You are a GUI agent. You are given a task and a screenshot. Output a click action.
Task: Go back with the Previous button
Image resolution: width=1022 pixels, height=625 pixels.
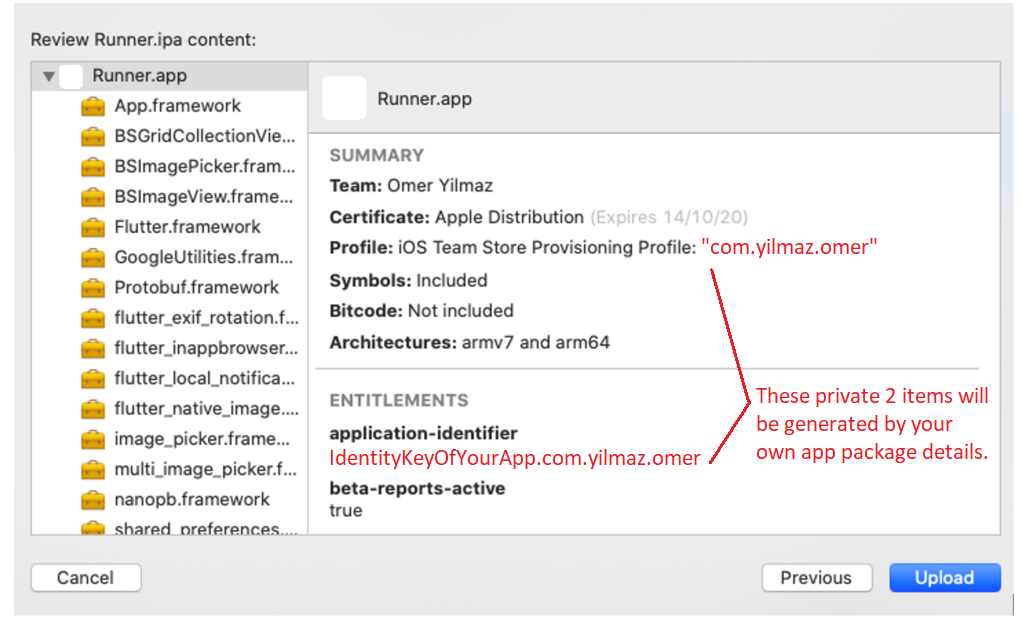tap(816, 578)
